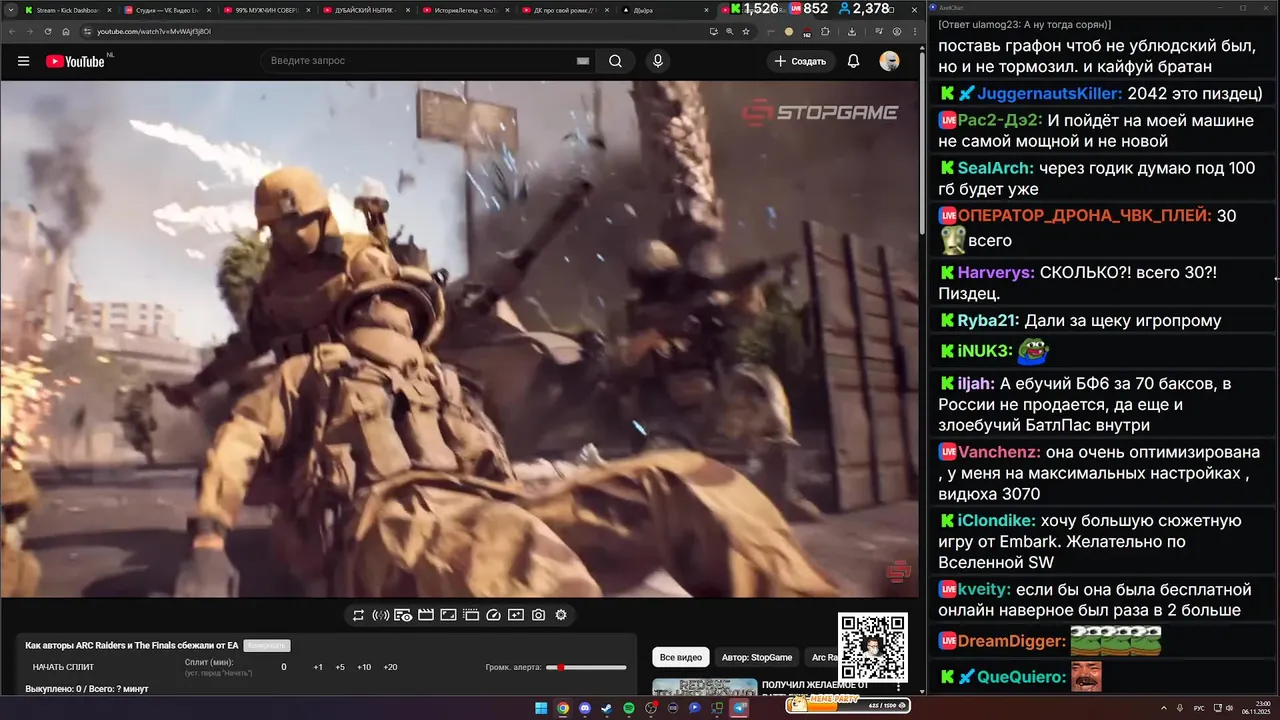
Task: Open Steam from the taskbar
Action: tap(607, 708)
